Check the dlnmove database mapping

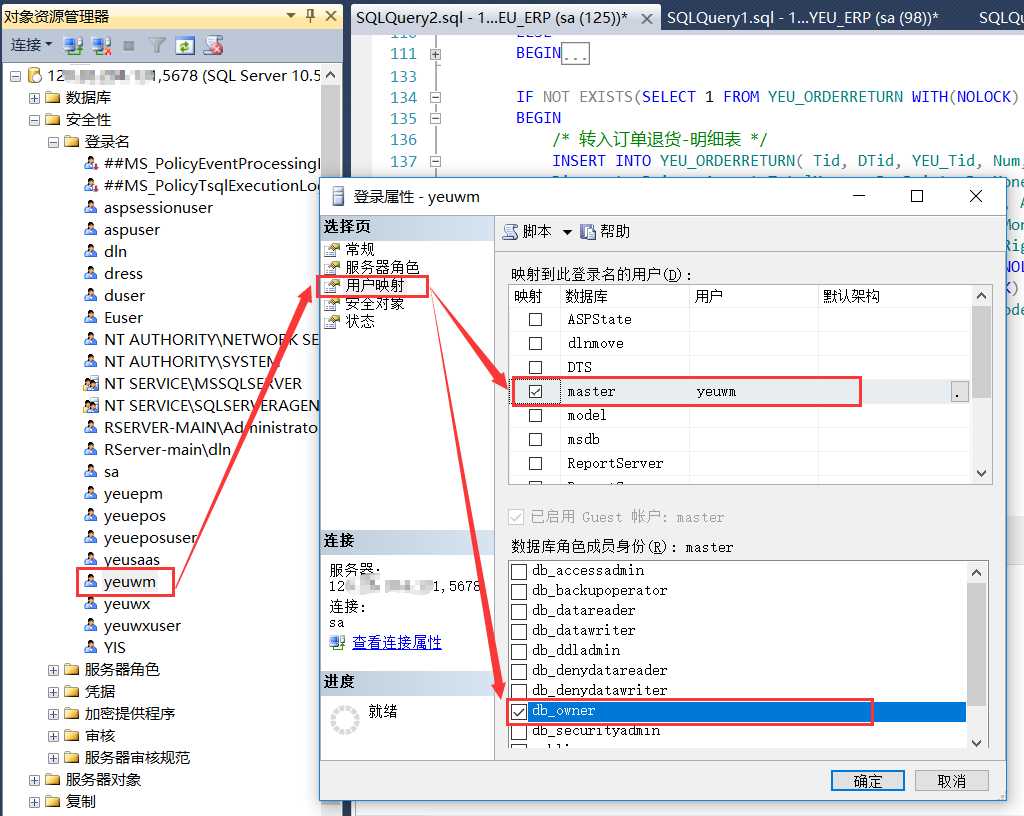point(536,343)
